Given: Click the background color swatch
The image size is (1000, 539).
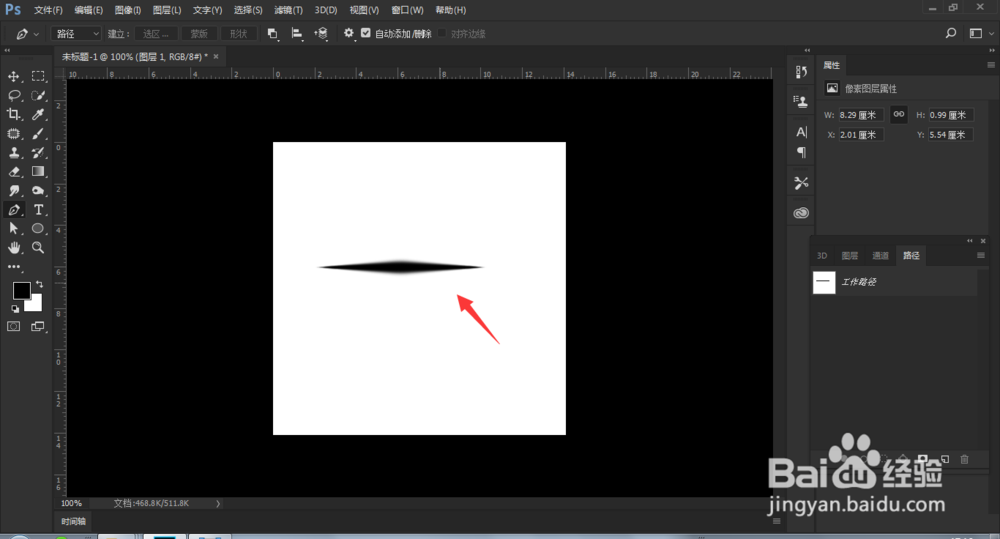Looking at the screenshot, I should tap(34, 304).
